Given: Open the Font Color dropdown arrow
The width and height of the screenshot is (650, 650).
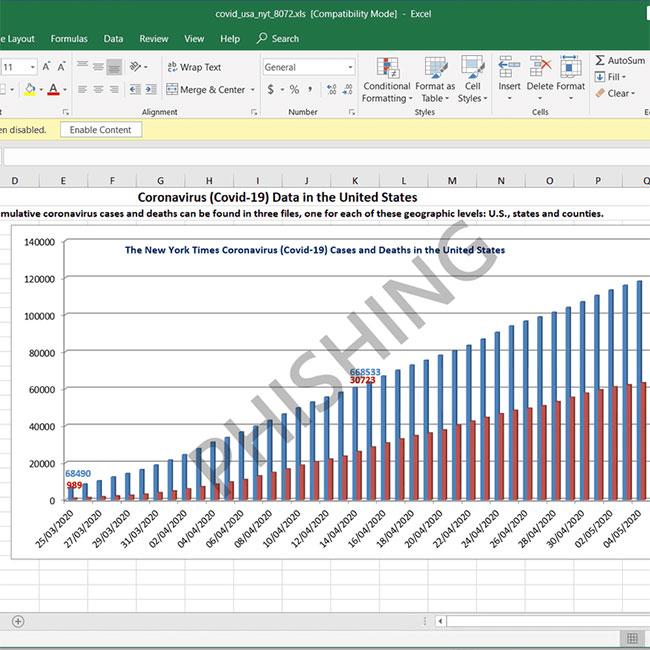Looking at the screenshot, I should (x=65, y=90).
